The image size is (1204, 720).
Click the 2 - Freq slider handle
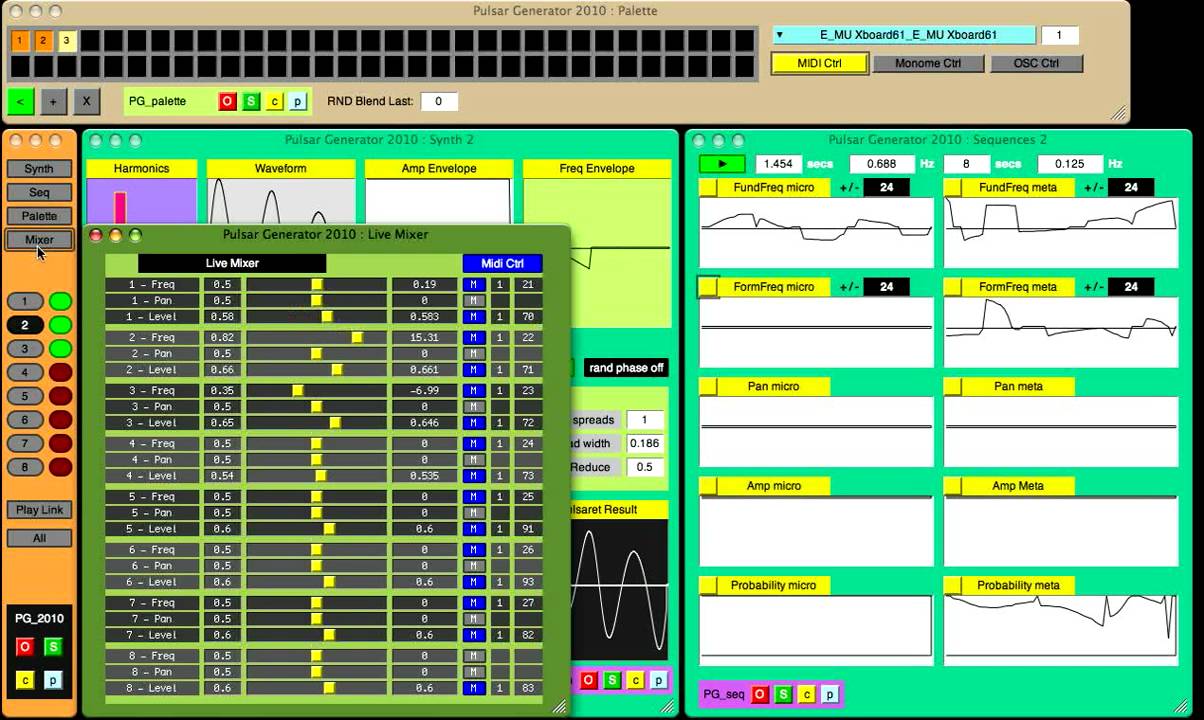click(357, 338)
